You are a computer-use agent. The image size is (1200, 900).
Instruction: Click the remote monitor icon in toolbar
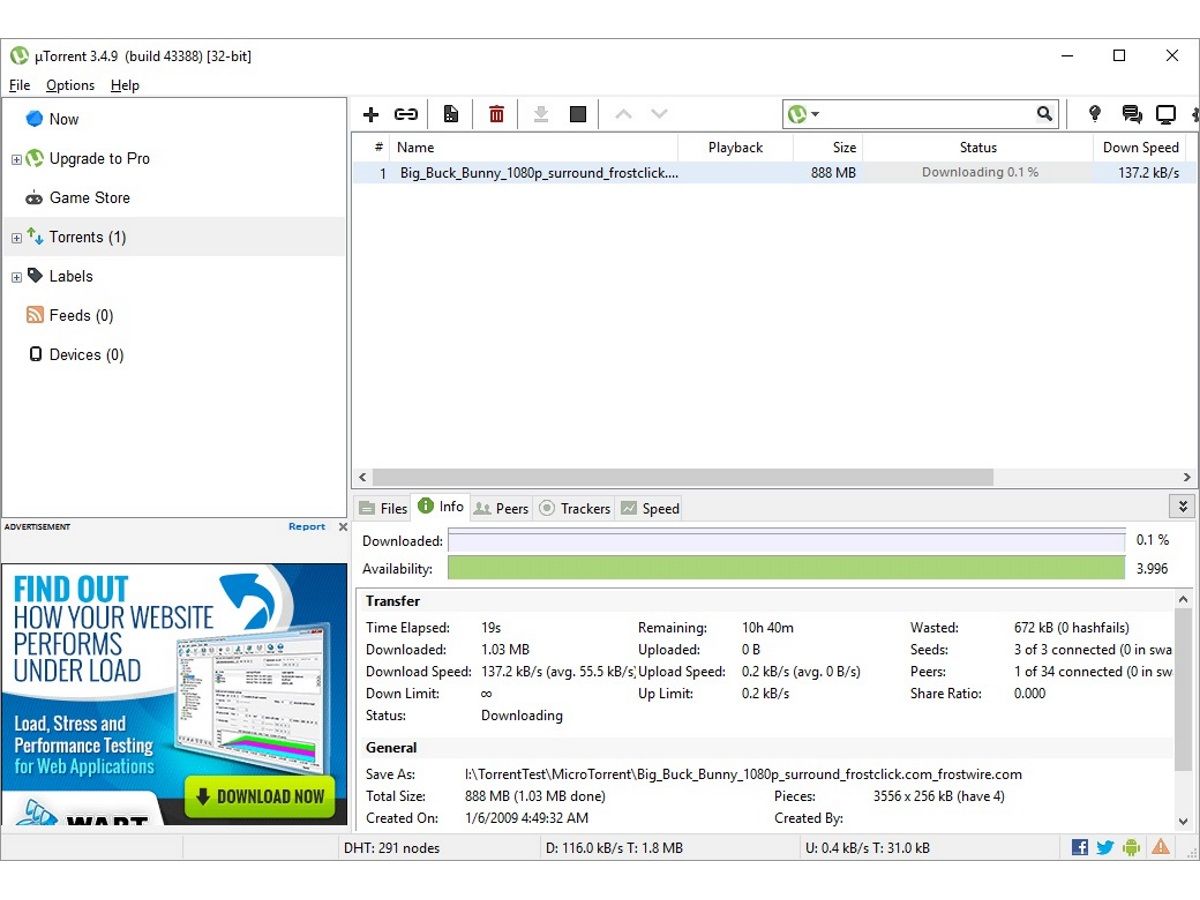1166,114
